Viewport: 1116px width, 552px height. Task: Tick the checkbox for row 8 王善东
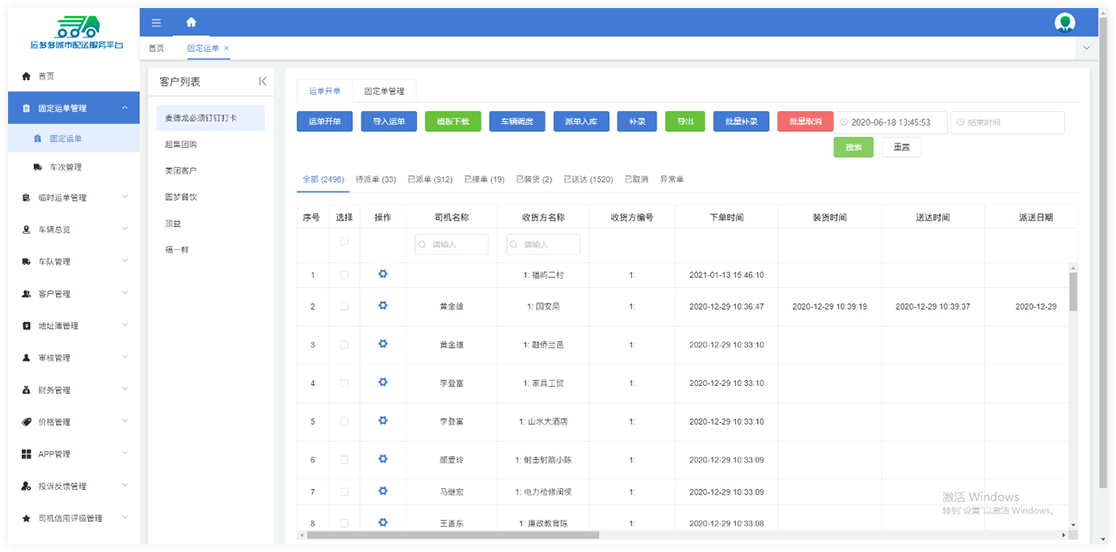tap(344, 523)
